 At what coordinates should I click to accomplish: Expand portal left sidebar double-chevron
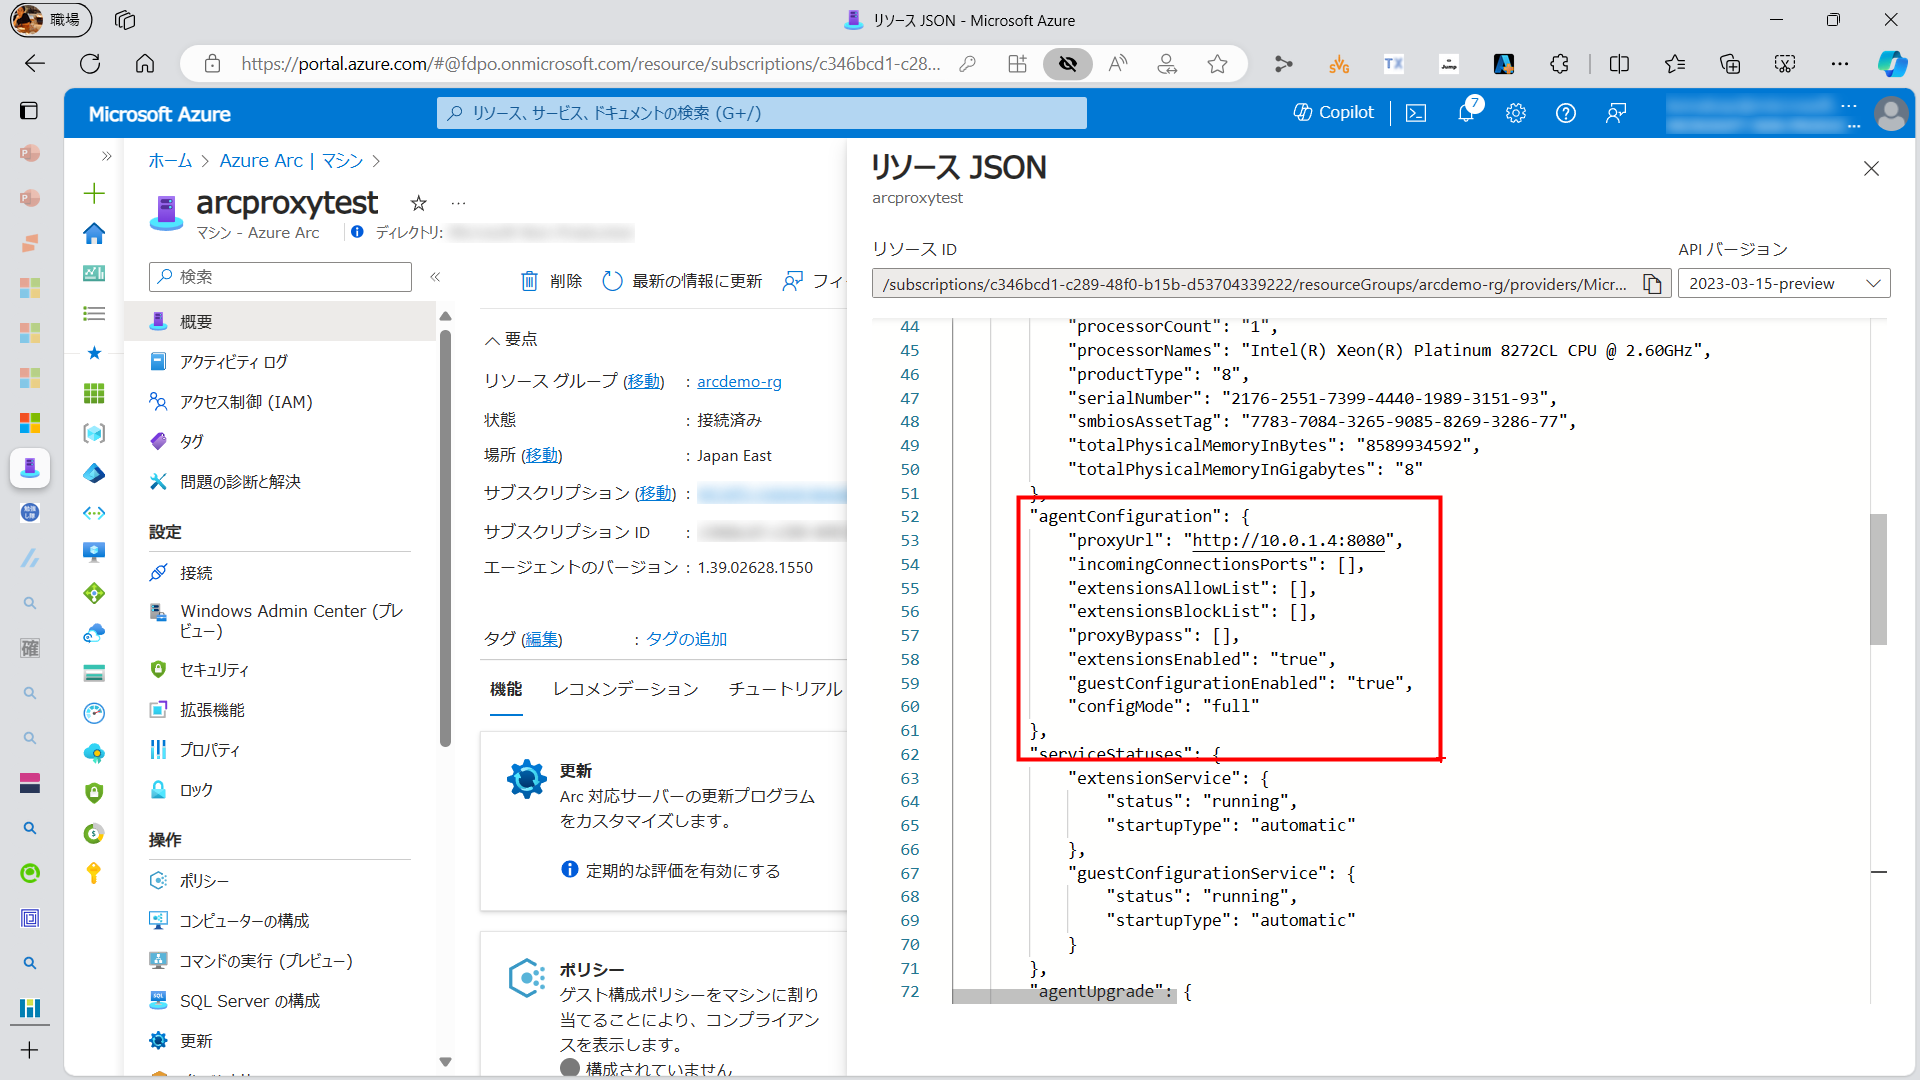tap(106, 156)
